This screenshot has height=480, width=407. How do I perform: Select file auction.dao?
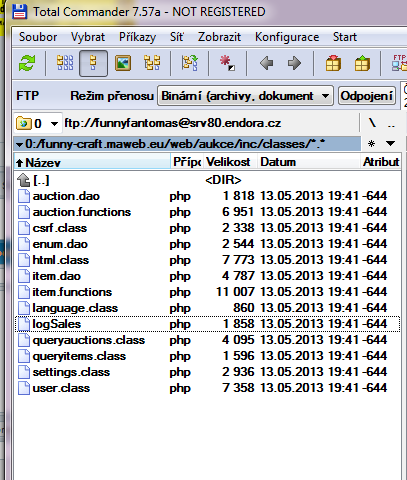(x=207, y=196)
